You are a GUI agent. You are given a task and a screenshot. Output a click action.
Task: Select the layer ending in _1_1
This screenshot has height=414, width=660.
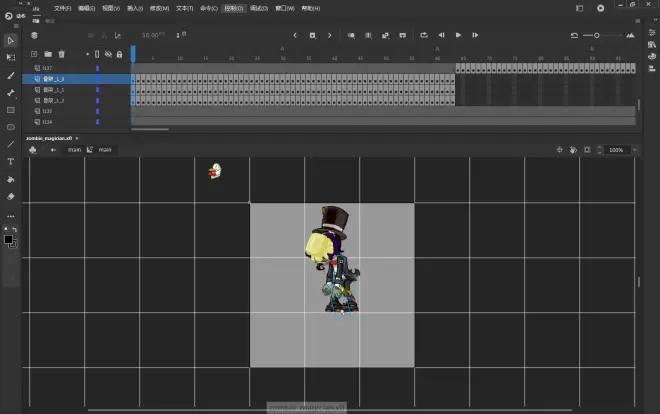pos(53,90)
